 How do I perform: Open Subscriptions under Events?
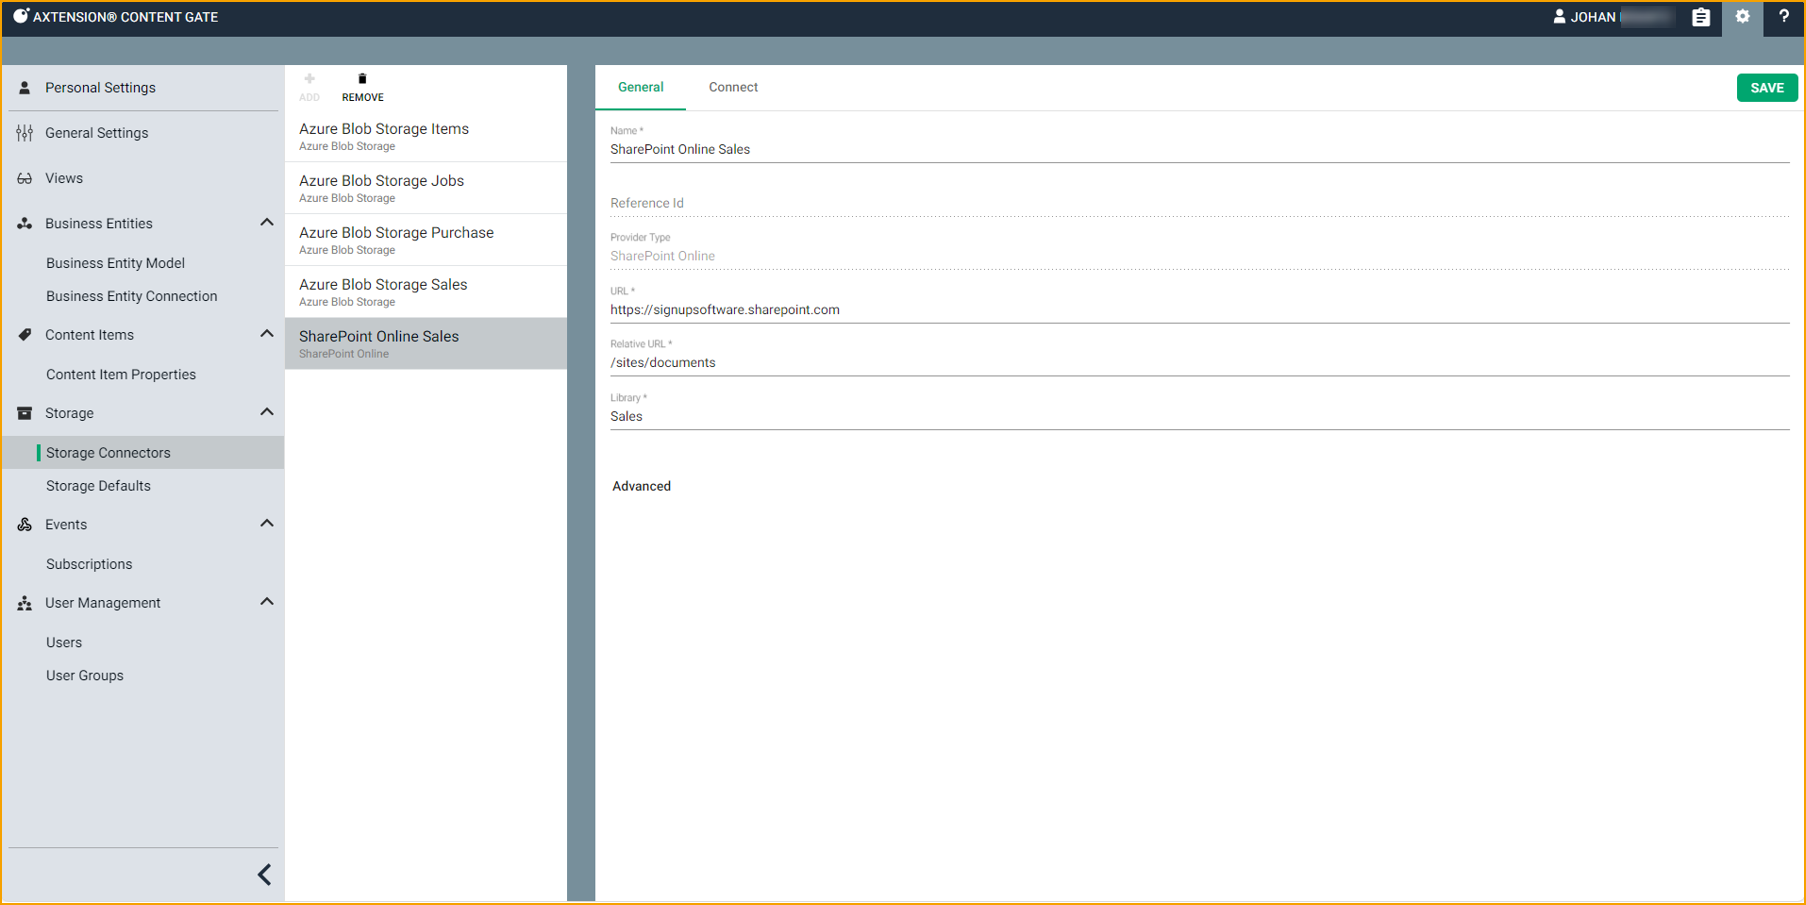click(x=89, y=564)
